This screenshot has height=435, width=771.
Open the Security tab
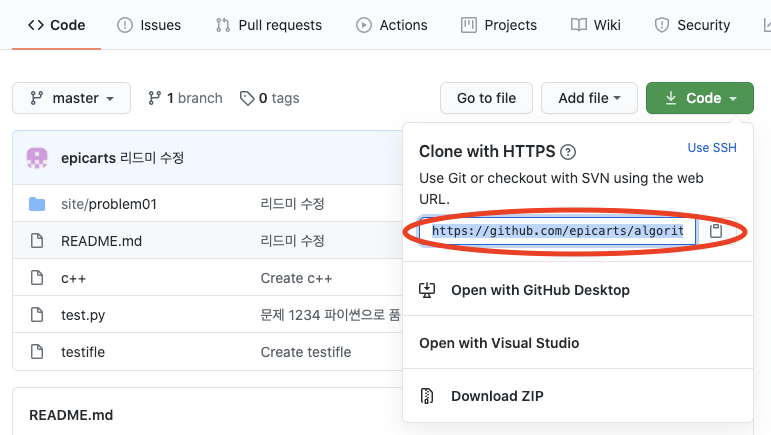692,25
